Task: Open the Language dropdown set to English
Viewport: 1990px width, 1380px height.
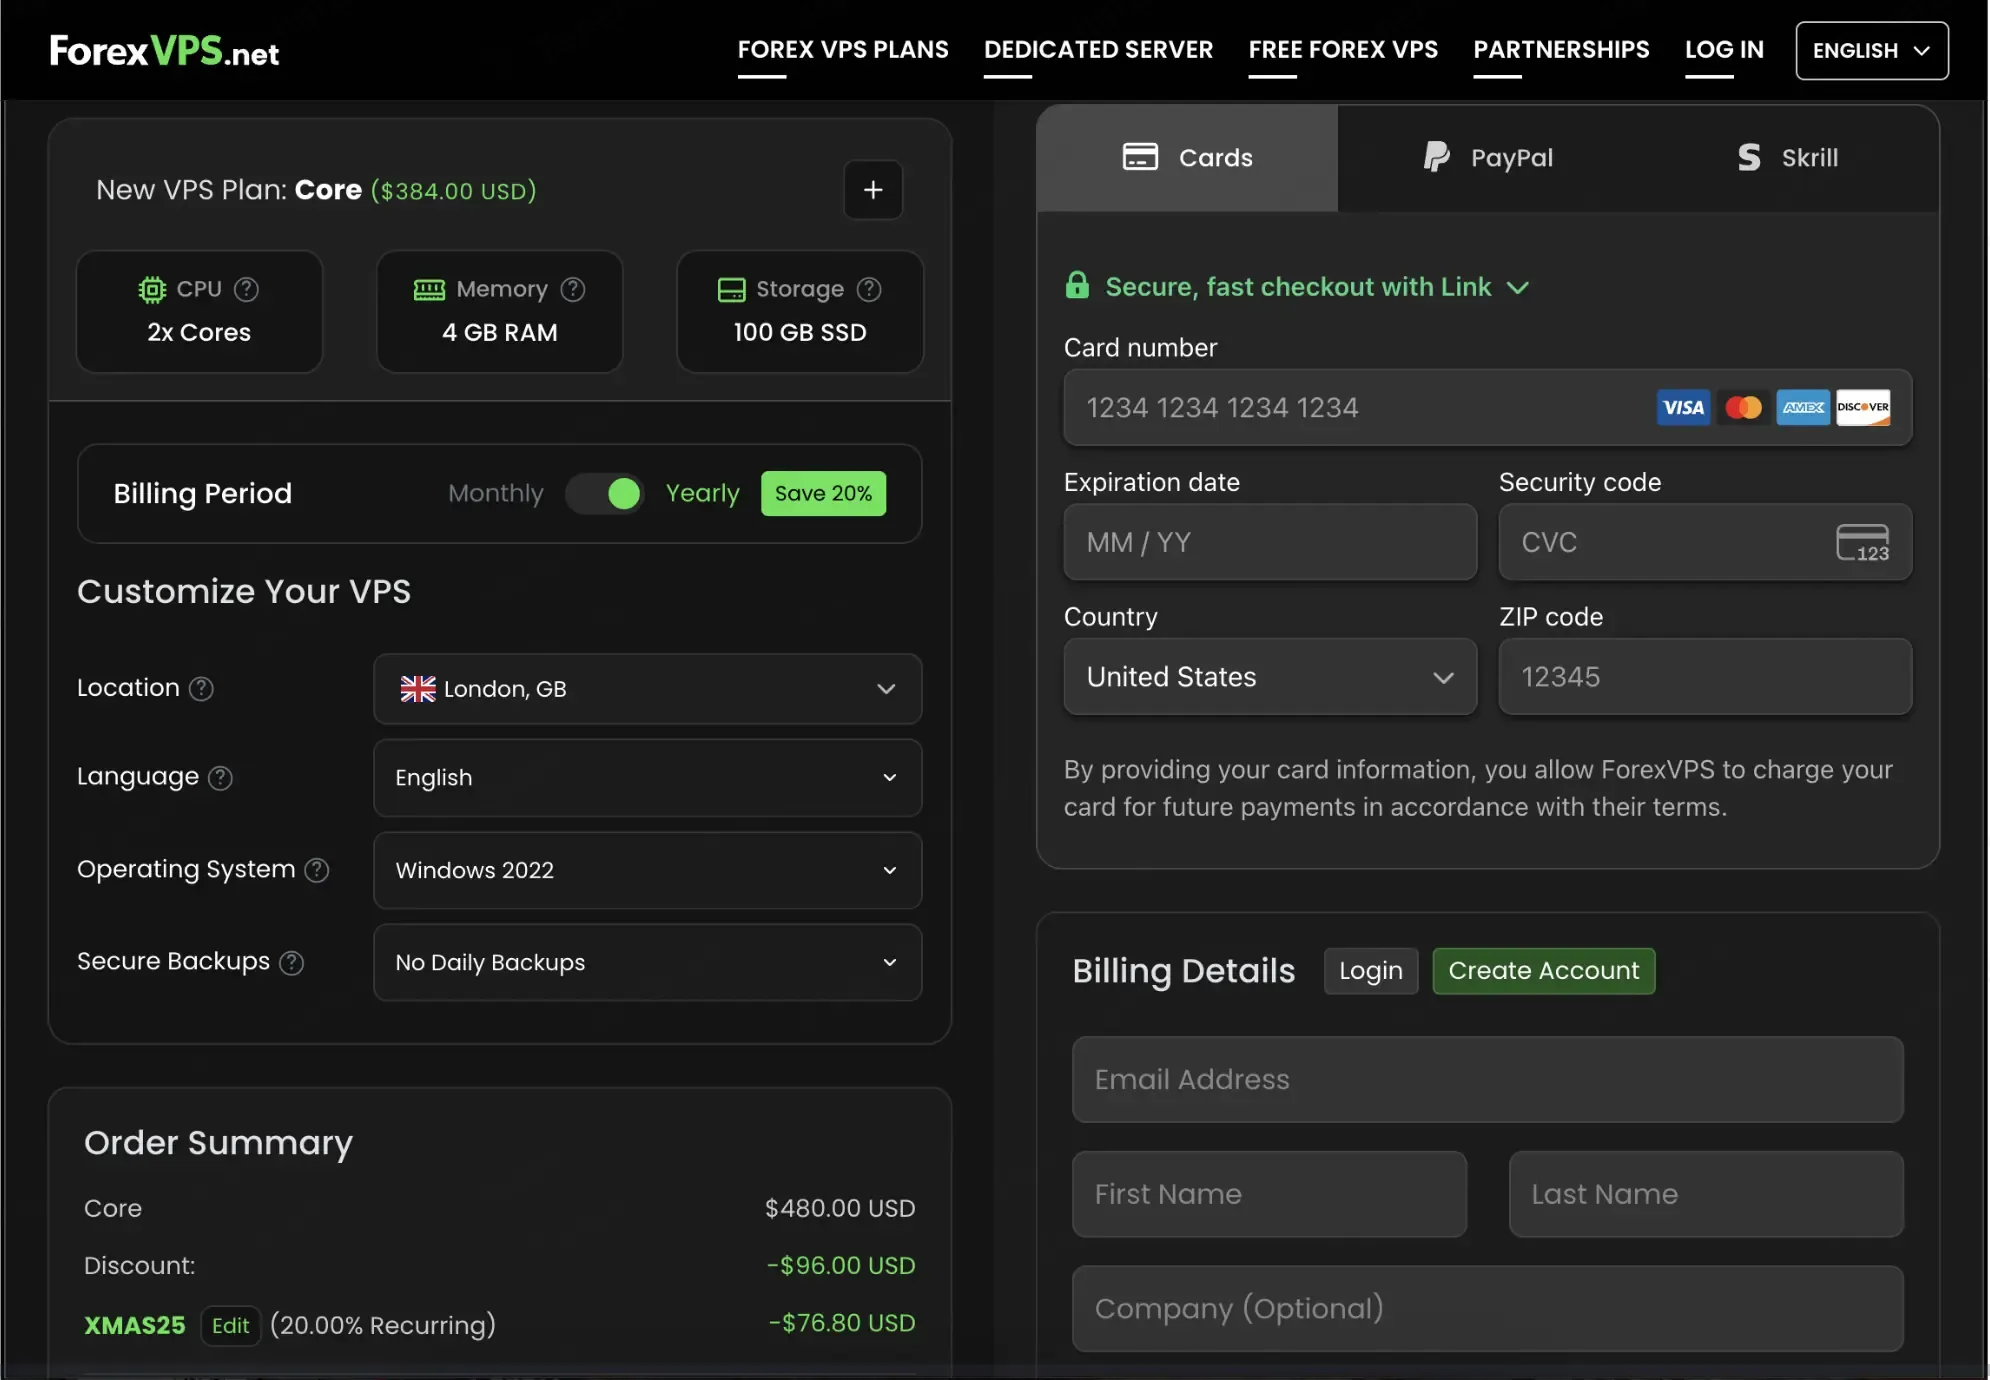Action: [647, 778]
